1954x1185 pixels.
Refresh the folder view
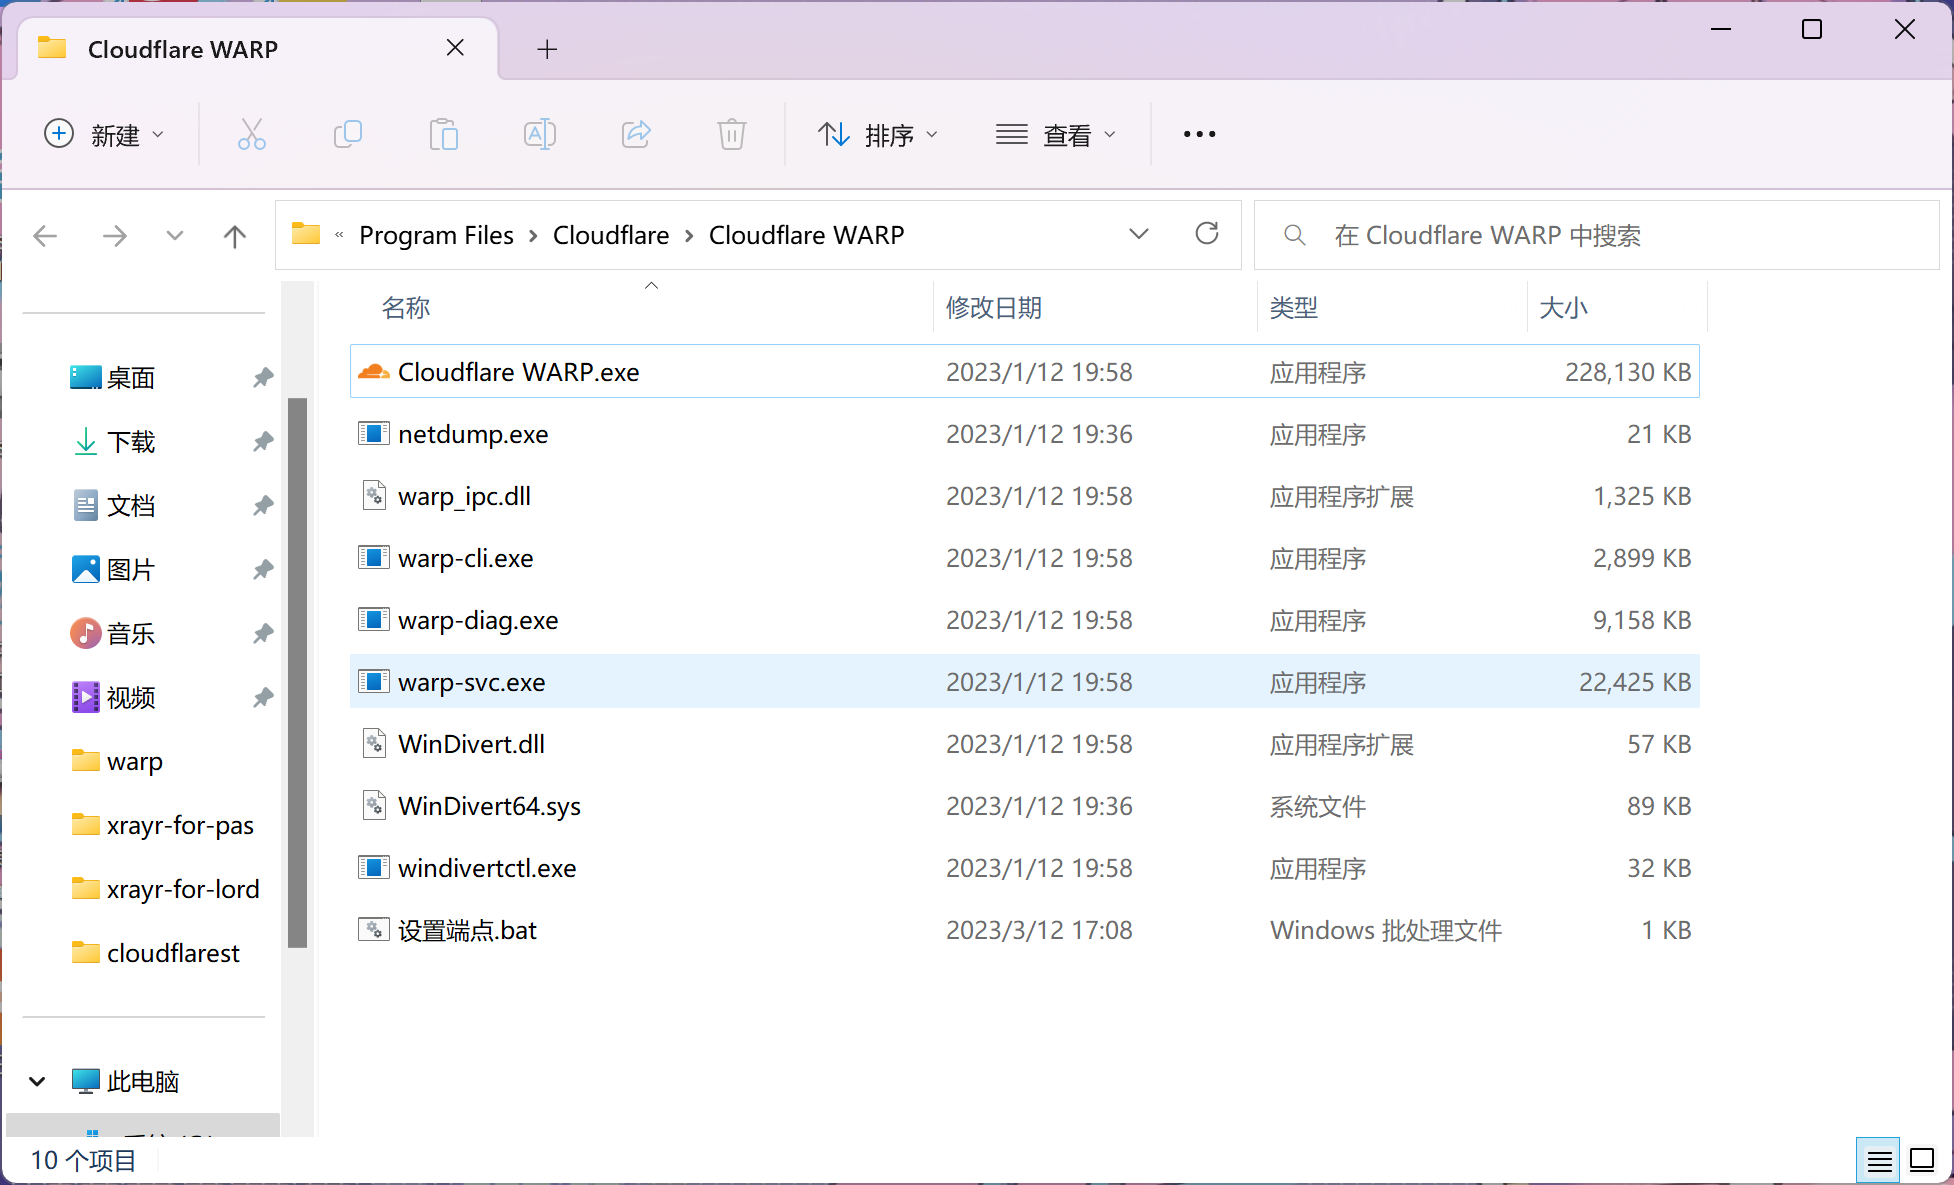coord(1207,234)
